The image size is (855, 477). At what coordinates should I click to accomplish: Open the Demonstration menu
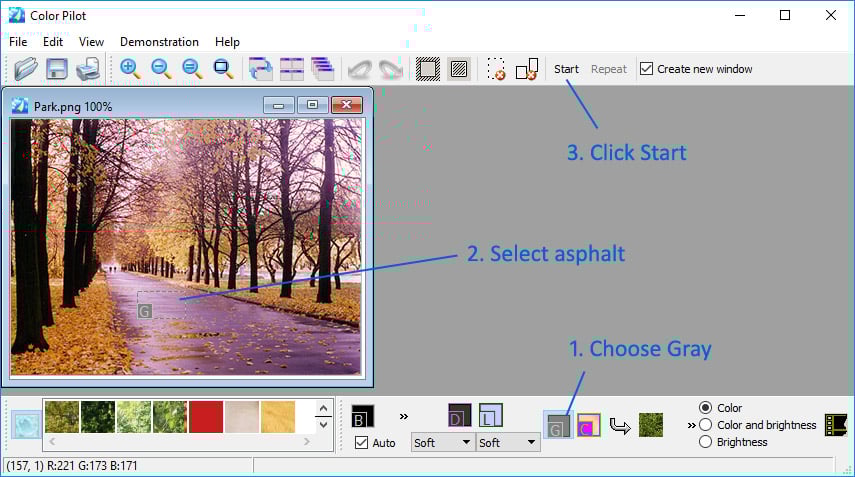(159, 42)
